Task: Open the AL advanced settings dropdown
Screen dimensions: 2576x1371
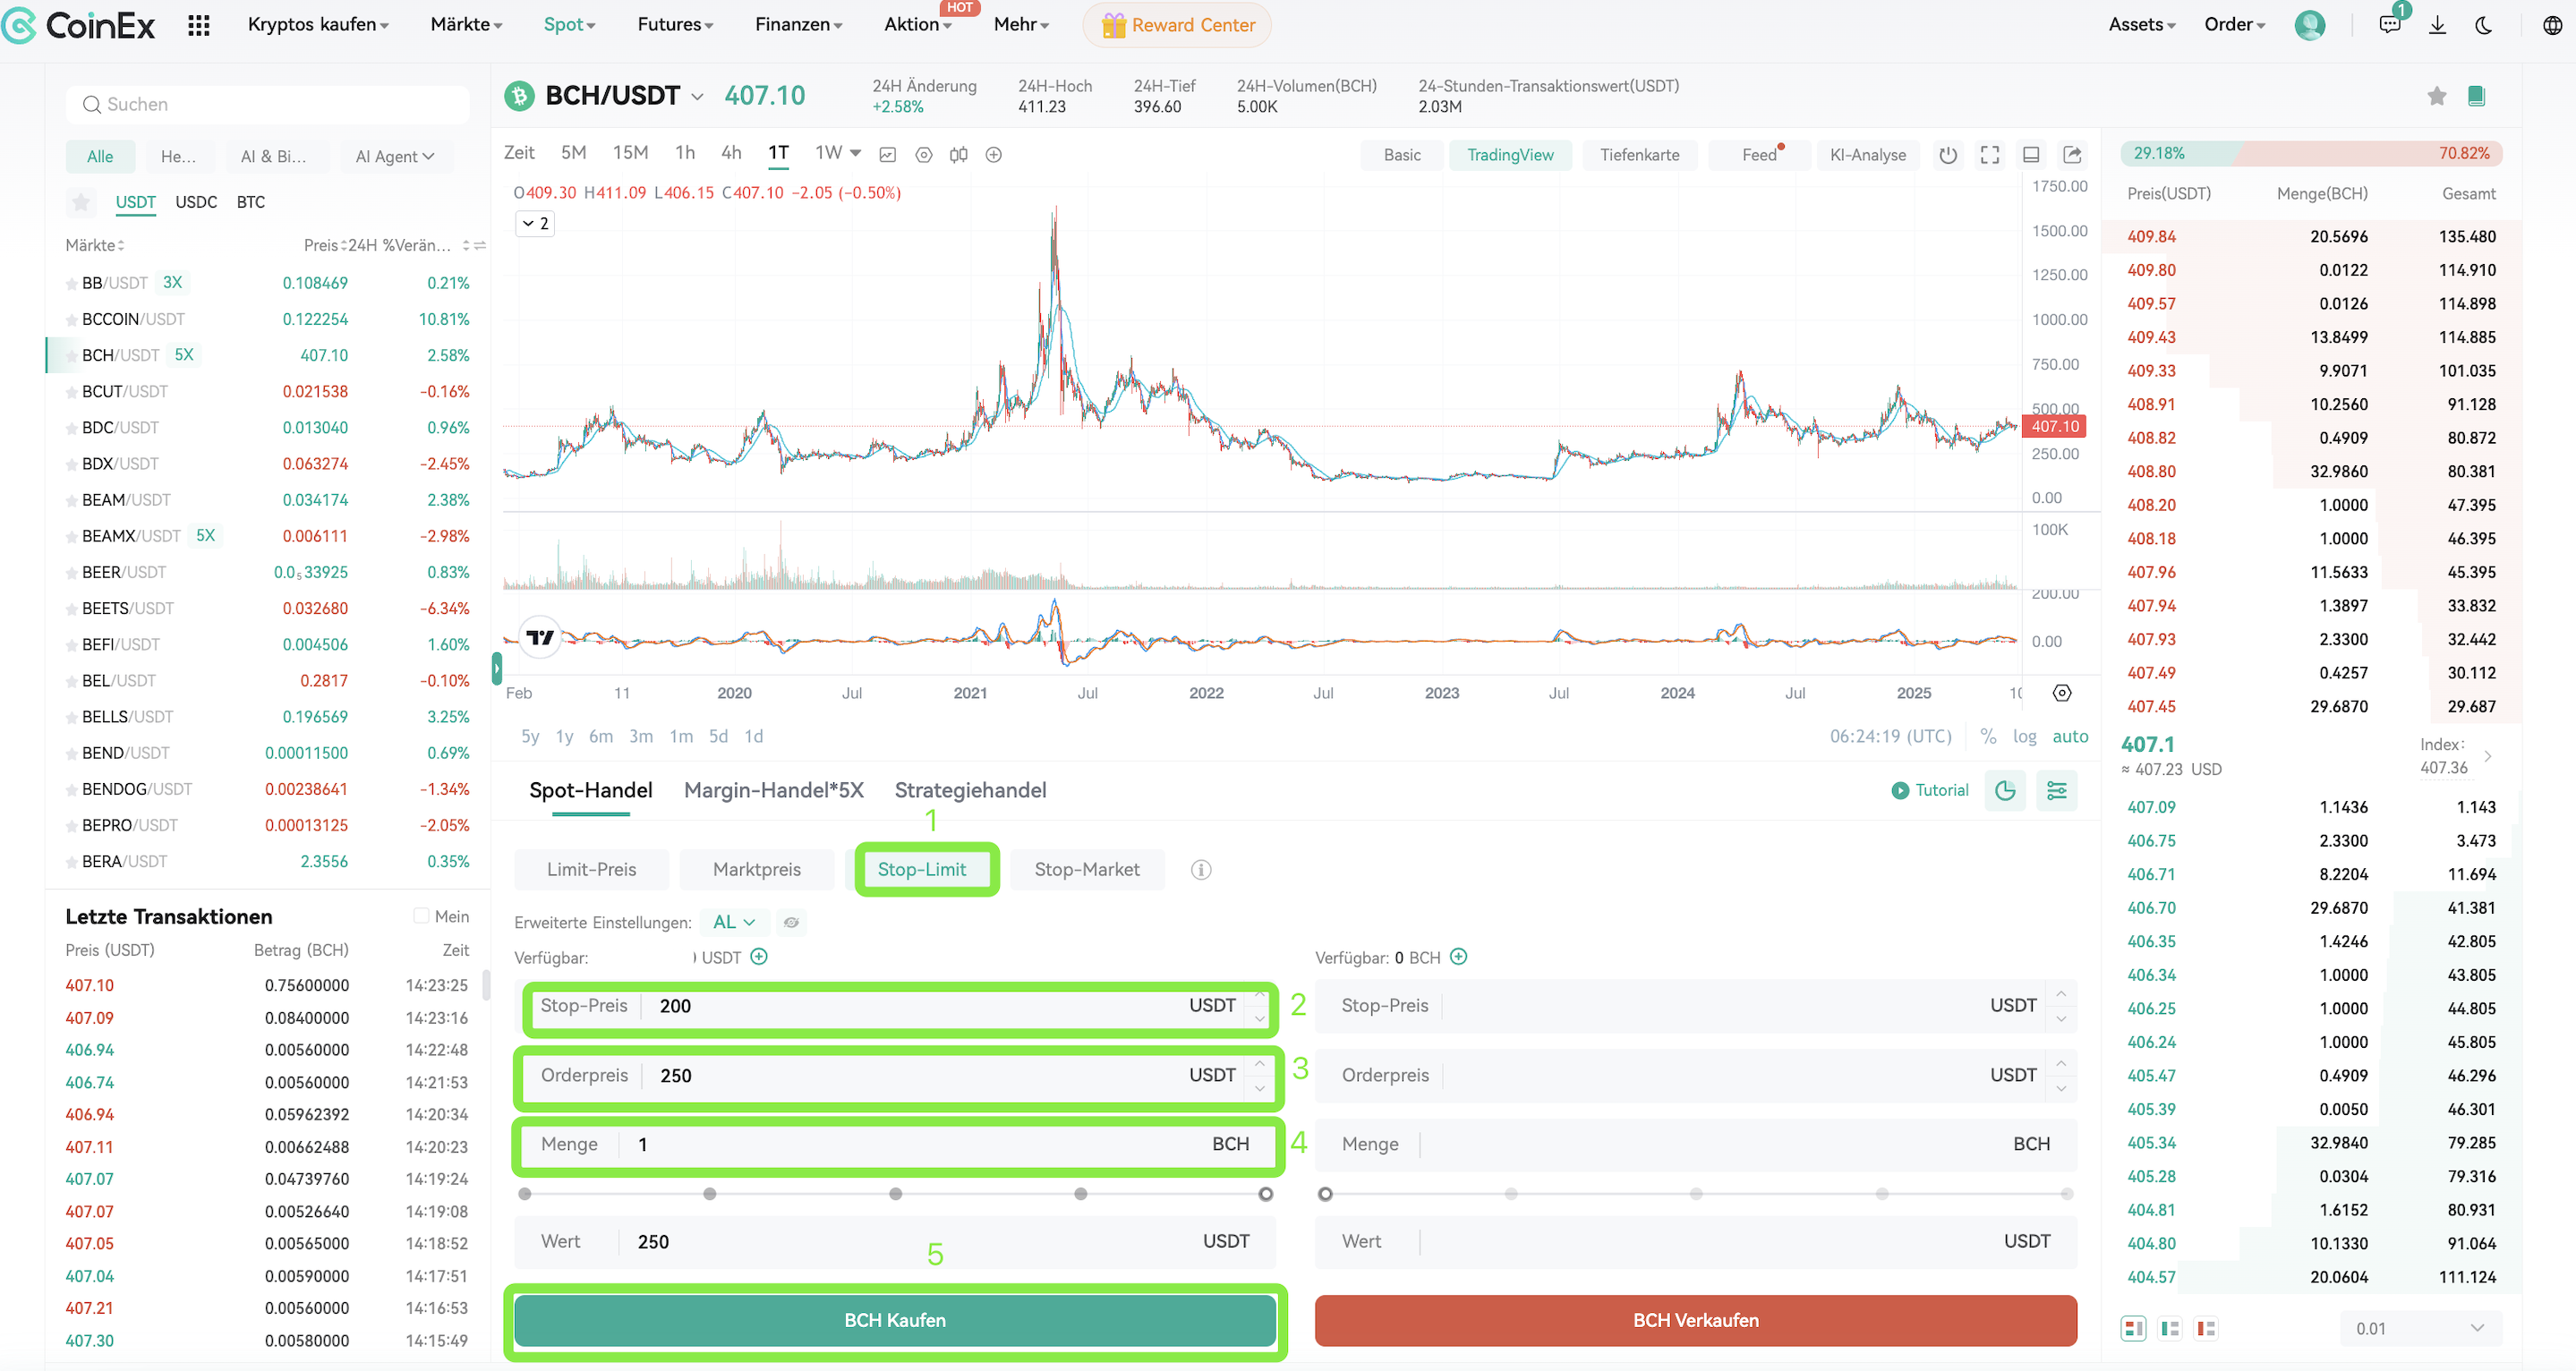Action: click(x=734, y=922)
